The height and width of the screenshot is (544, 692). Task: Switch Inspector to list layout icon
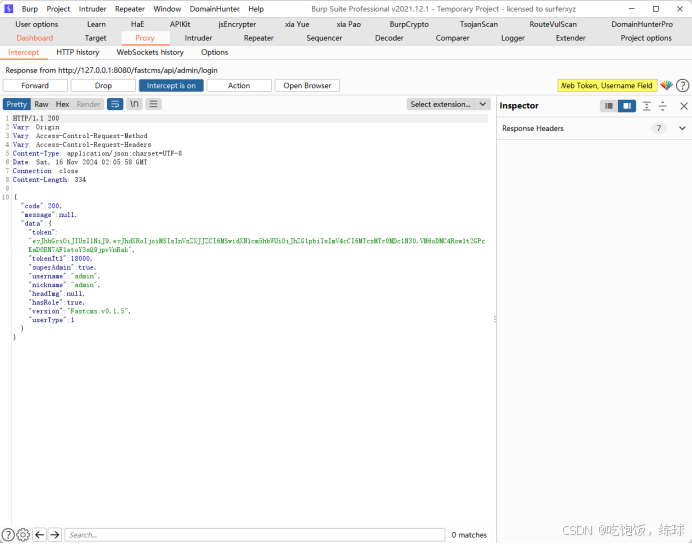click(609, 106)
